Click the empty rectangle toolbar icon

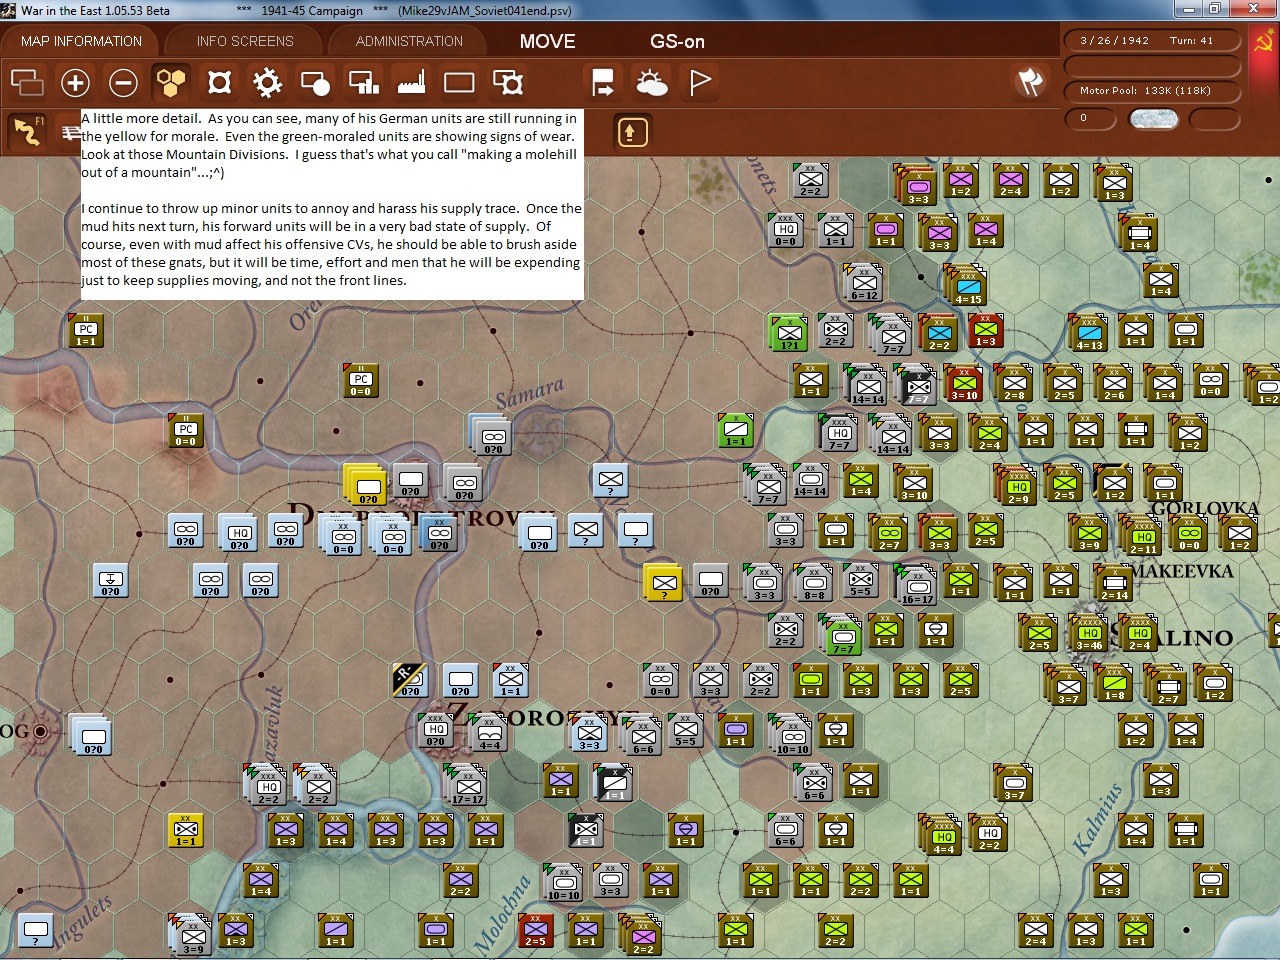point(459,82)
